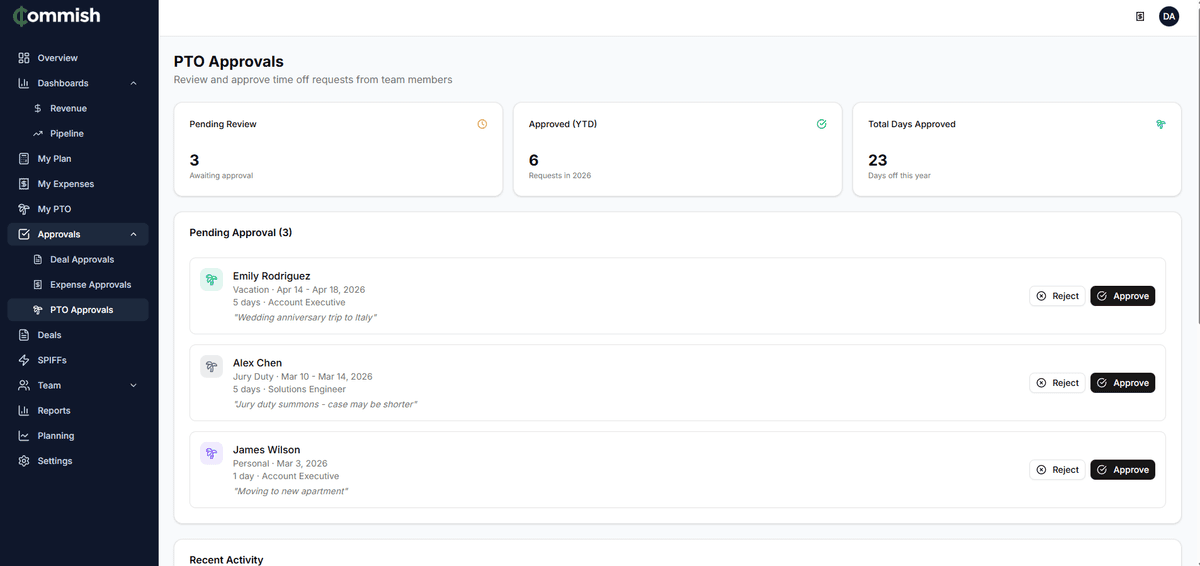Viewport: 1200px width, 566px height.
Task: Expand the Team section chevron
Action: pos(134,385)
